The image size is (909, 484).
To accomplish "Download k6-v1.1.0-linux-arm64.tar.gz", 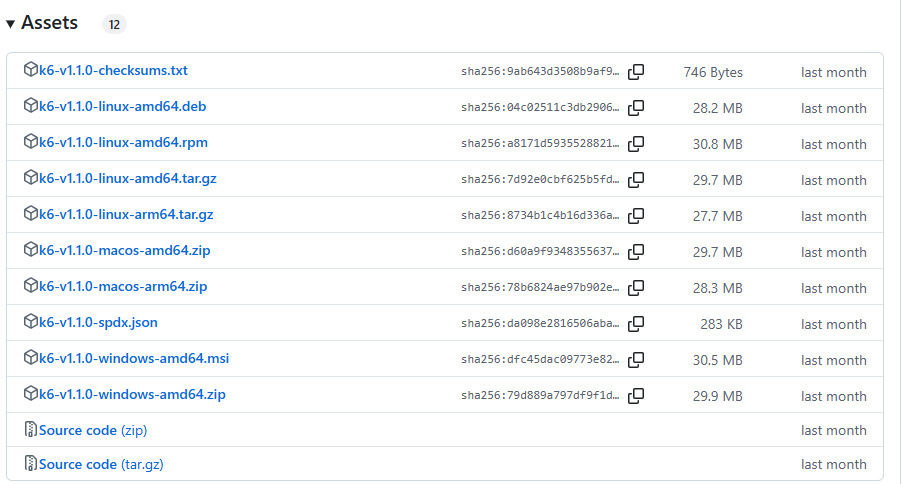I will [126, 214].
